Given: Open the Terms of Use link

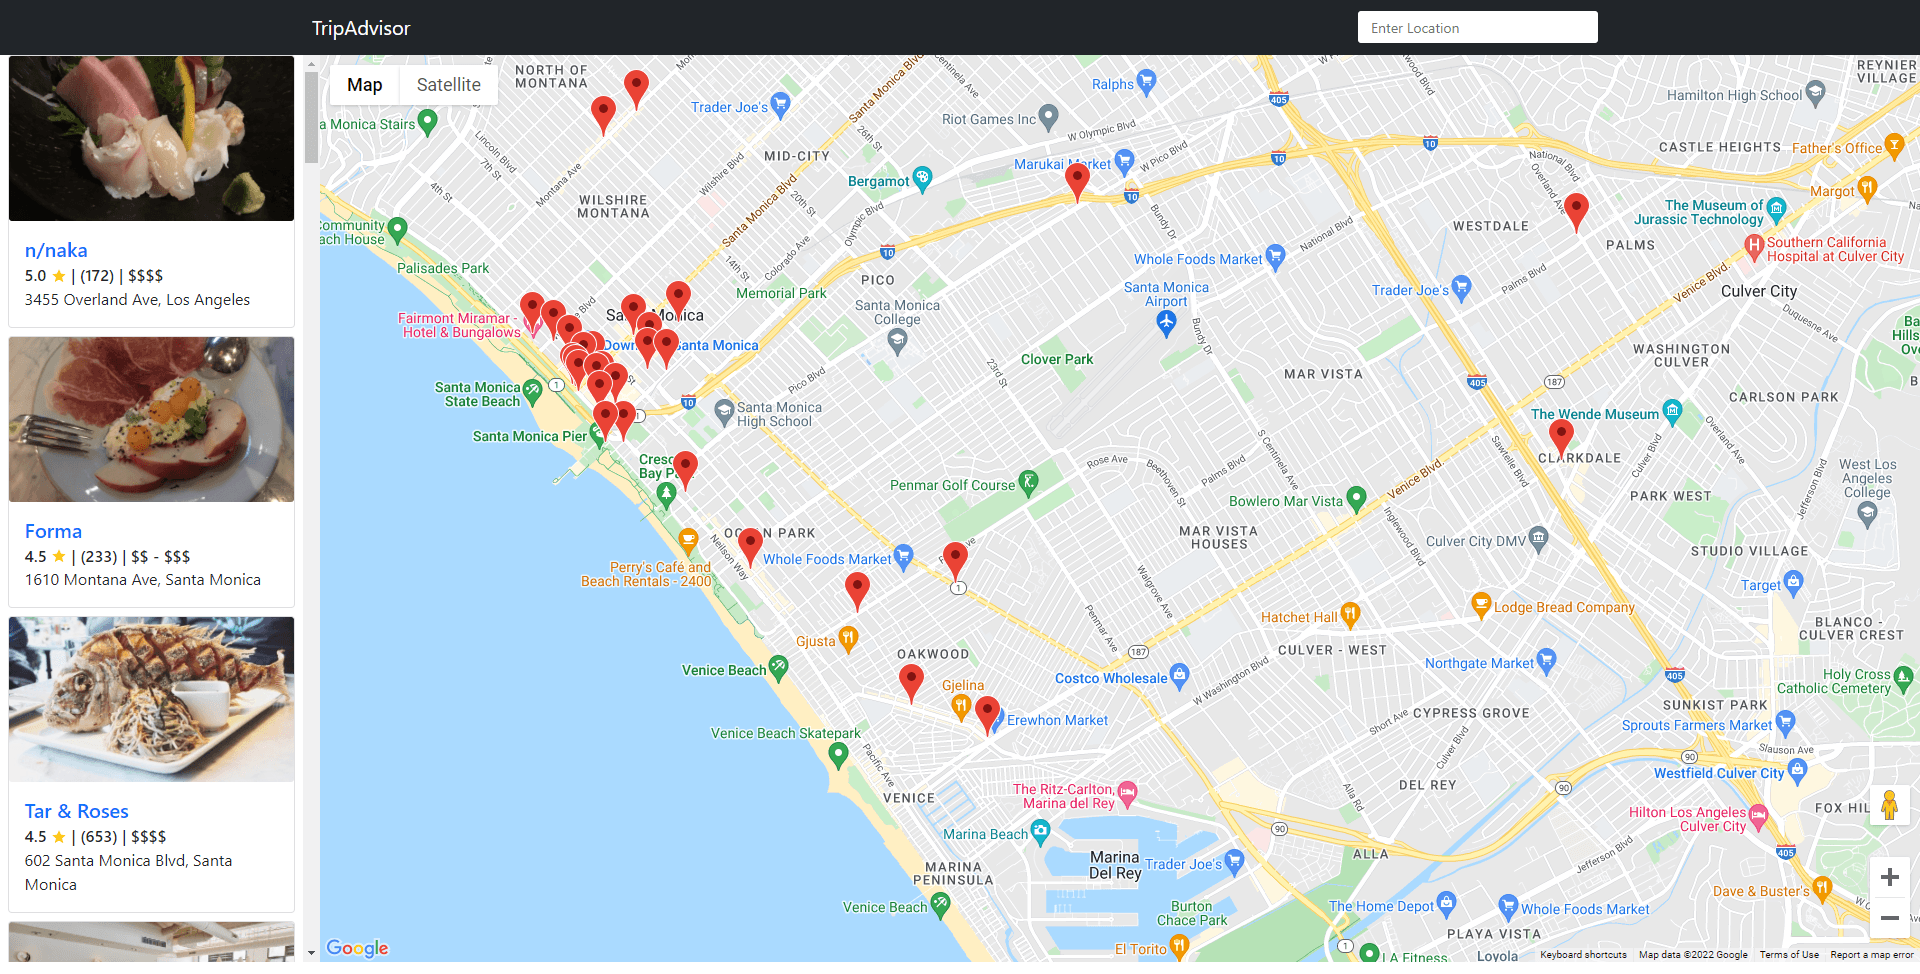Looking at the screenshot, I should (x=1789, y=955).
